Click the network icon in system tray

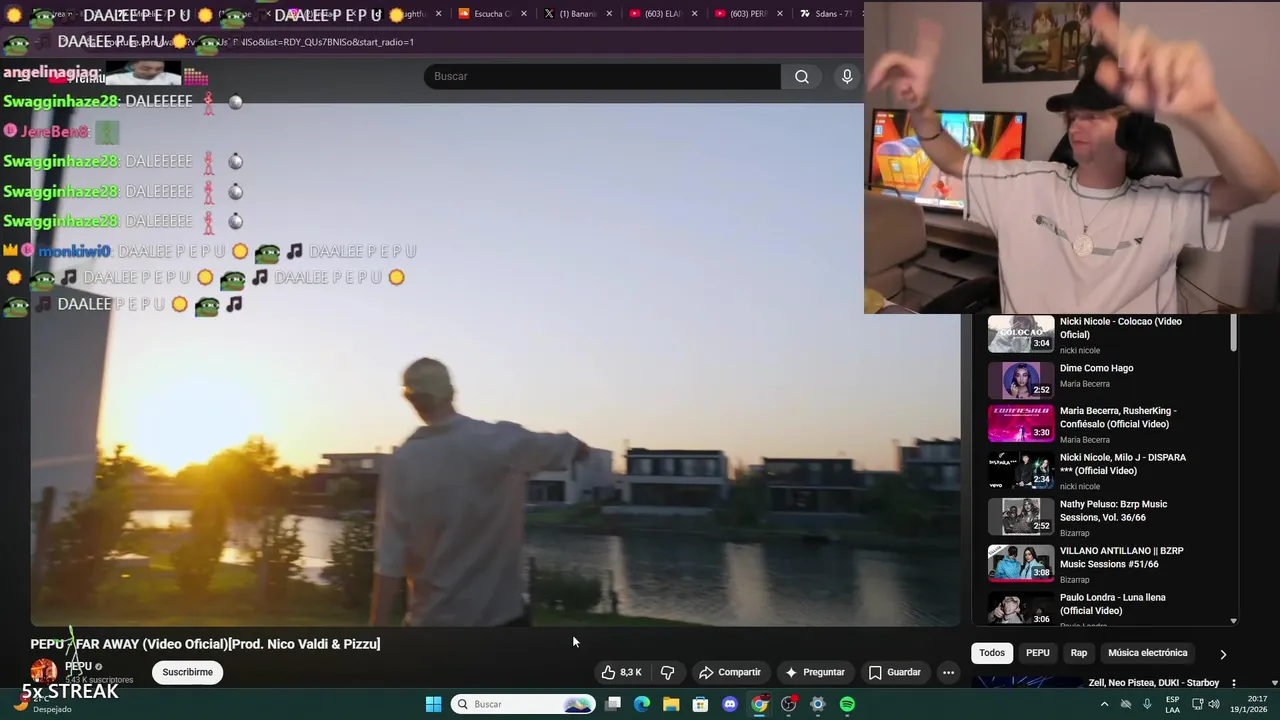(1196, 704)
